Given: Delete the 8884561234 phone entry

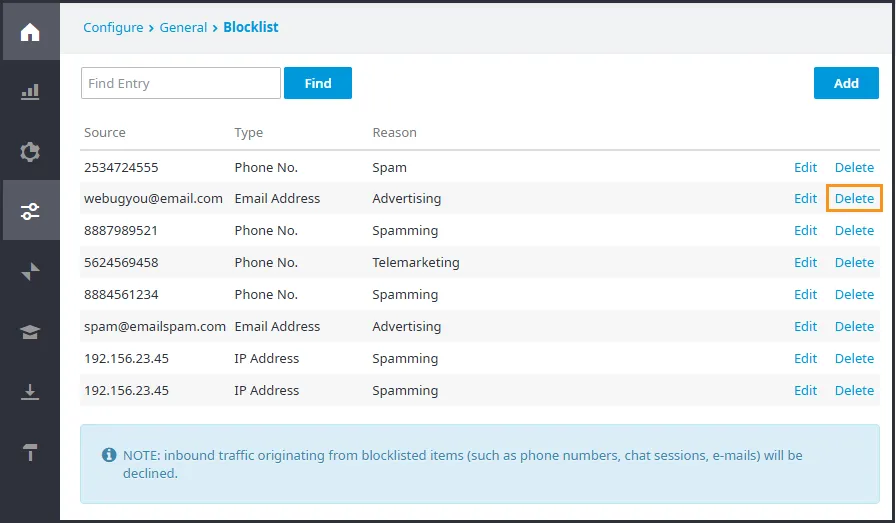Looking at the screenshot, I should 854,294.
